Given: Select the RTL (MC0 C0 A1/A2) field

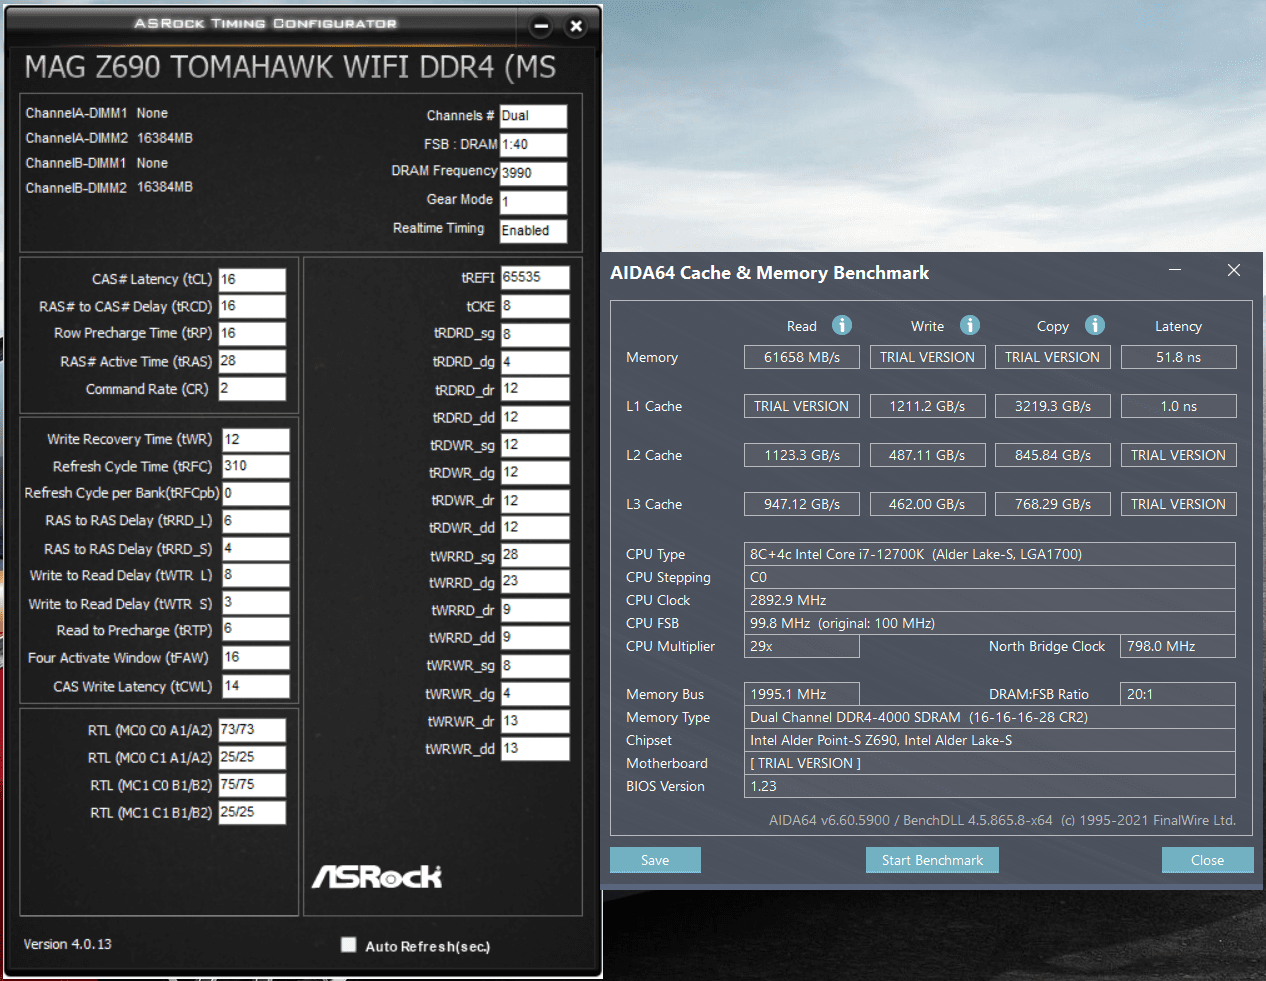Looking at the screenshot, I should click(x=252, y=730).
